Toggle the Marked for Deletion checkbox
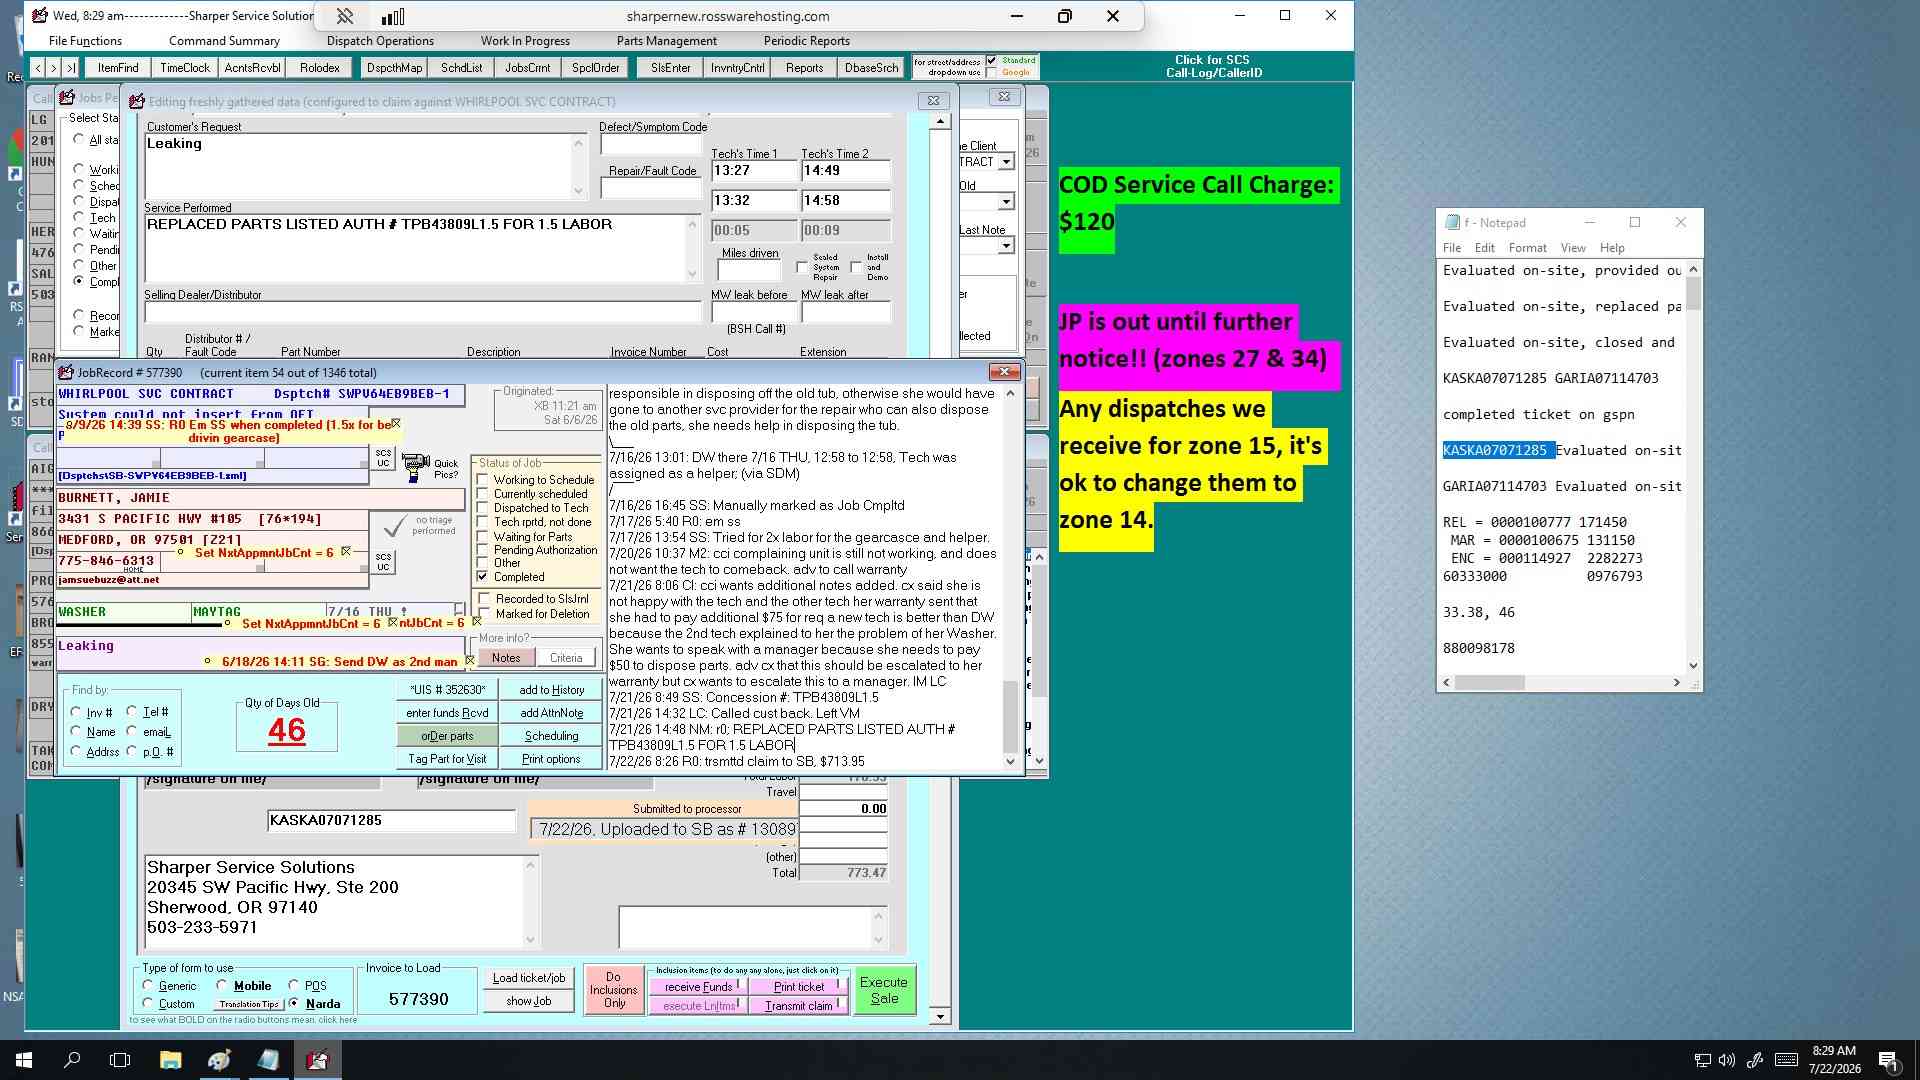 click(484, 614)
